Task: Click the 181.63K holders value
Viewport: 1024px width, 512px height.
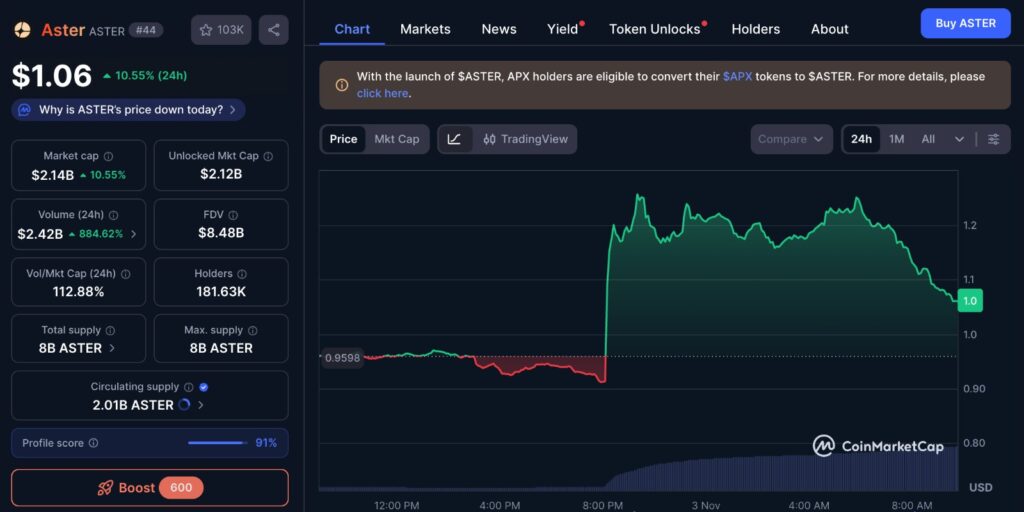Action: click(x=221, y=291)
